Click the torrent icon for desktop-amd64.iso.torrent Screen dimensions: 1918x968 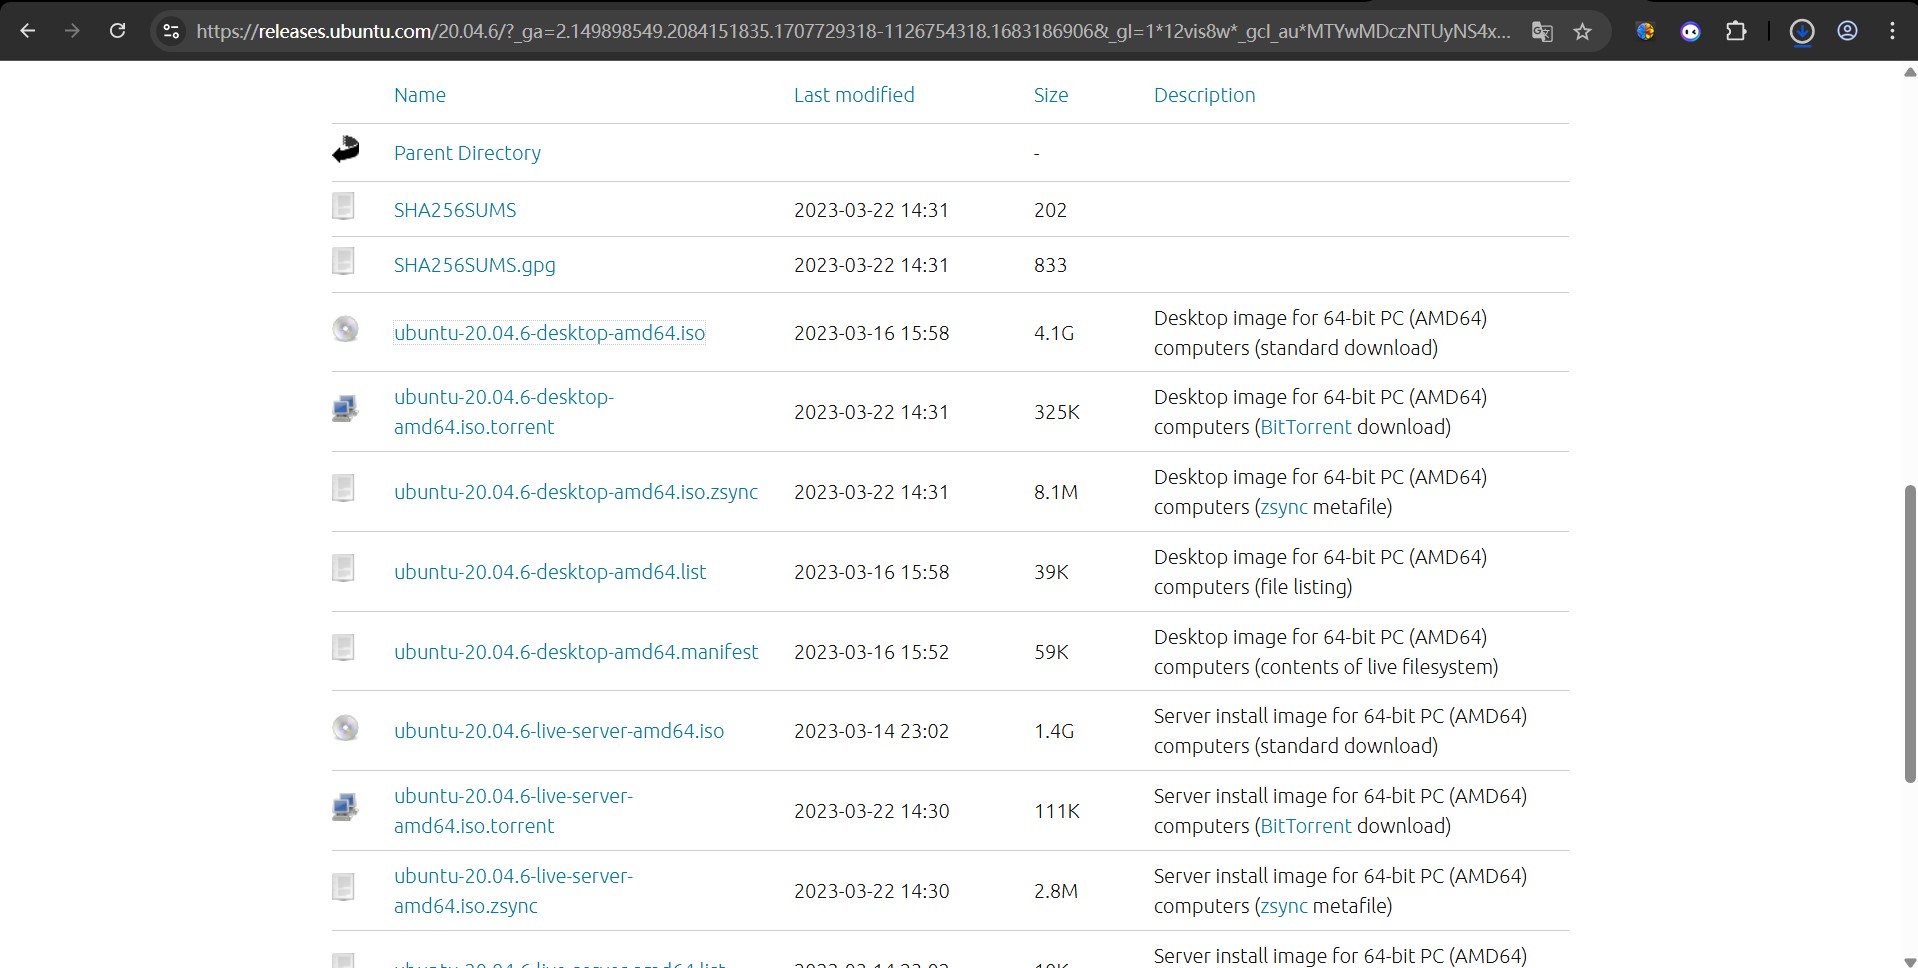click(x=345, y=409)
